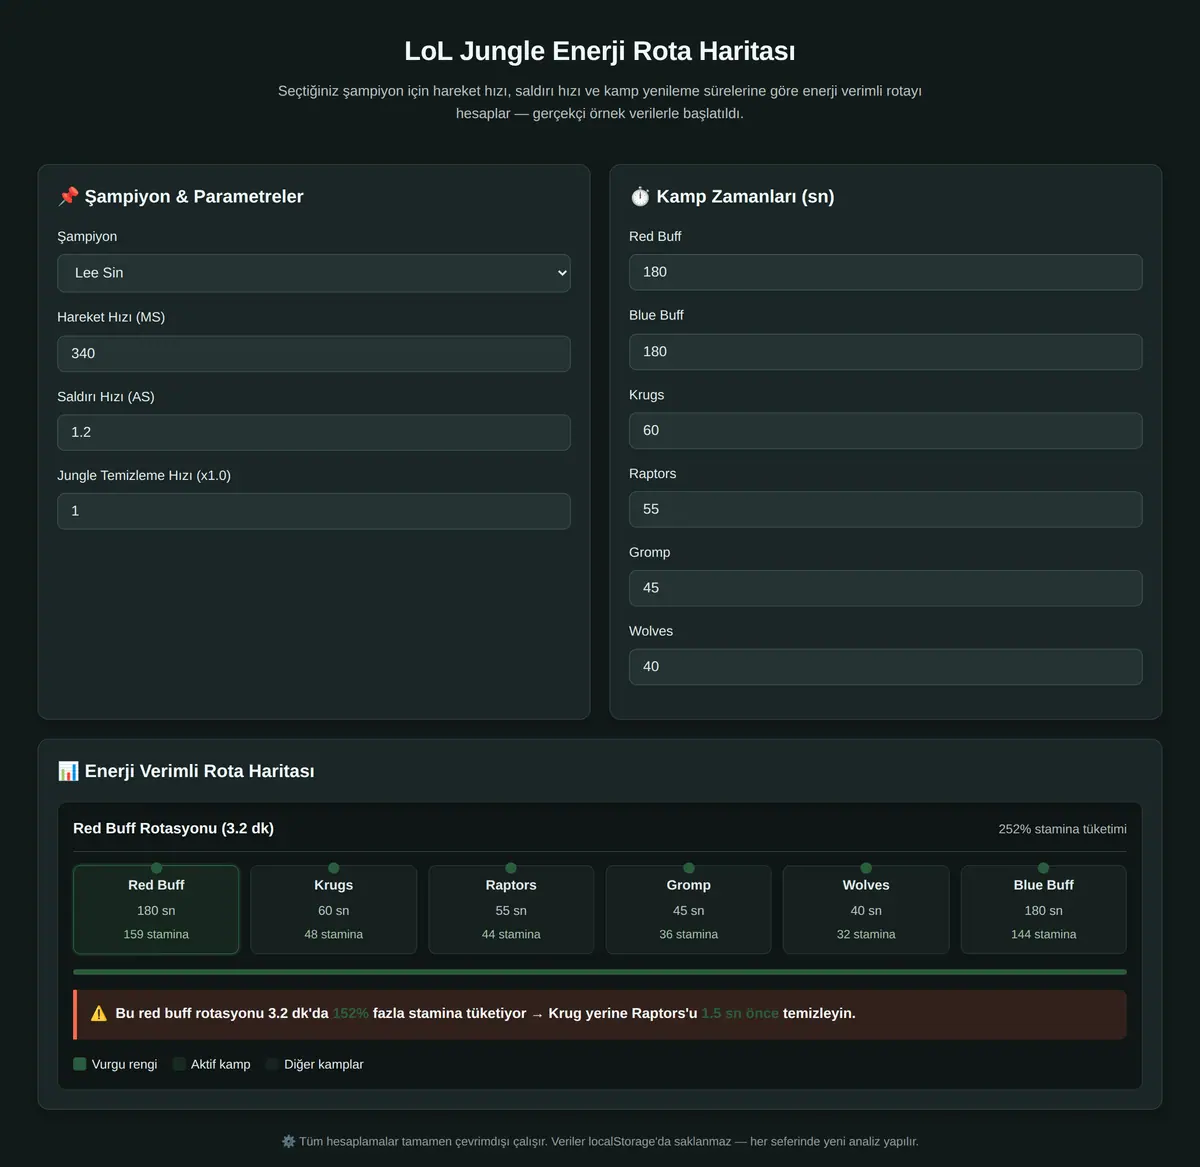The height and width of the screenshot is (1167, 1200).
Task: Click the green dot above Blue Buff card
Action: 1044,868
